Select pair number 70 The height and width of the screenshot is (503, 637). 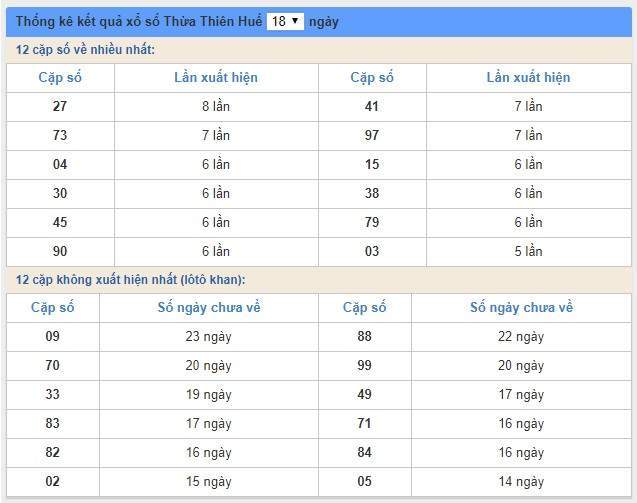click(52, 366)
